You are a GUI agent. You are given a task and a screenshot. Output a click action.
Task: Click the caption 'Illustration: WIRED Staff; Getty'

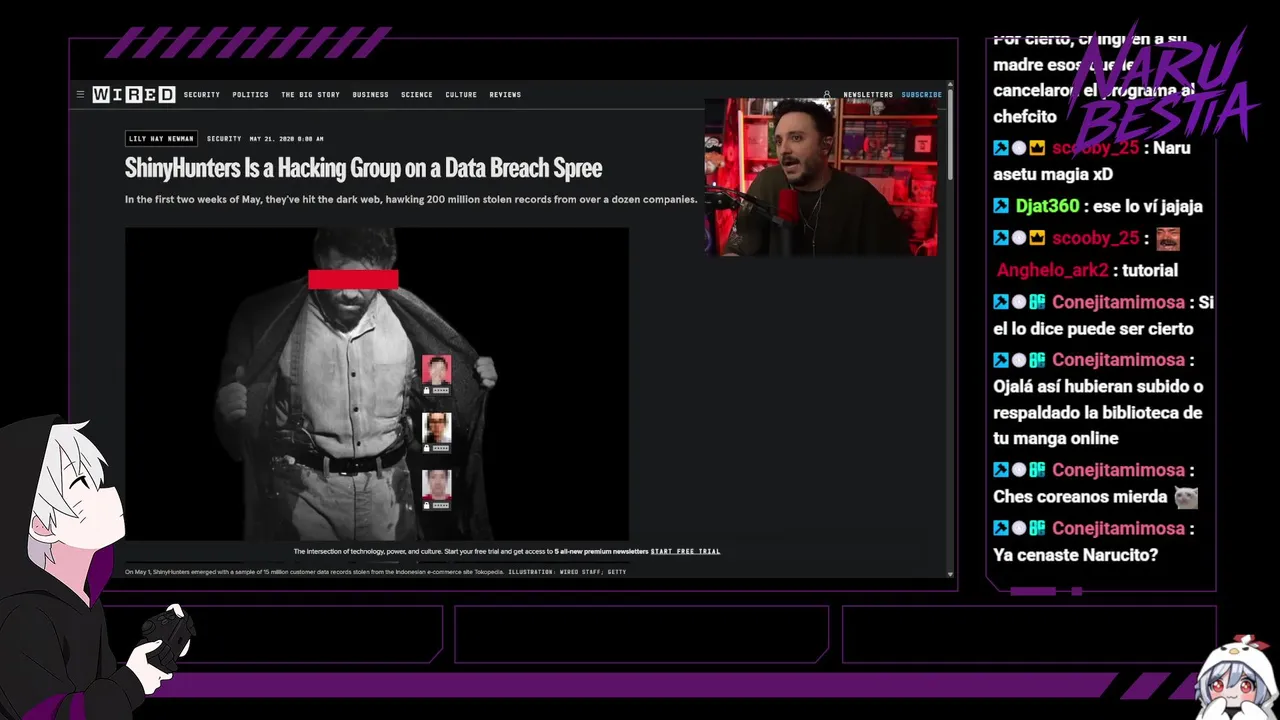pyautogui.click(x=567, y=572)
